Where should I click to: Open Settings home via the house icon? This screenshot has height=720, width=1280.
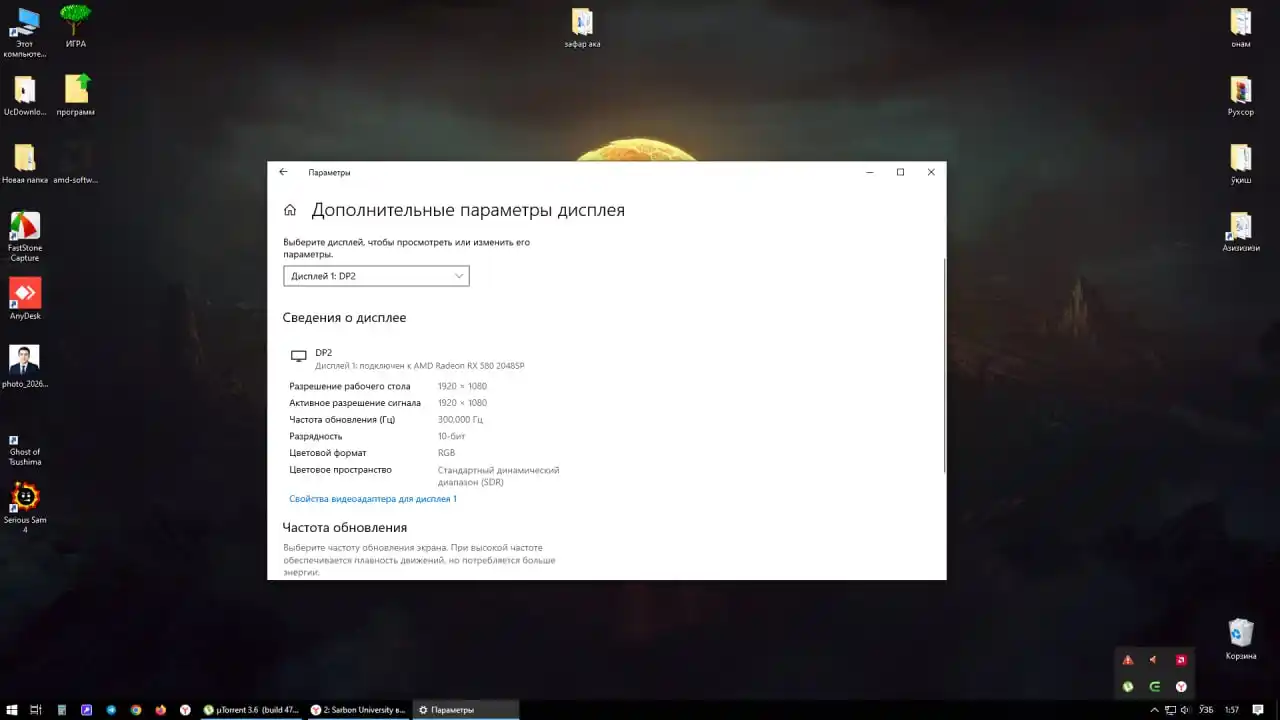(x=290, y=210)
